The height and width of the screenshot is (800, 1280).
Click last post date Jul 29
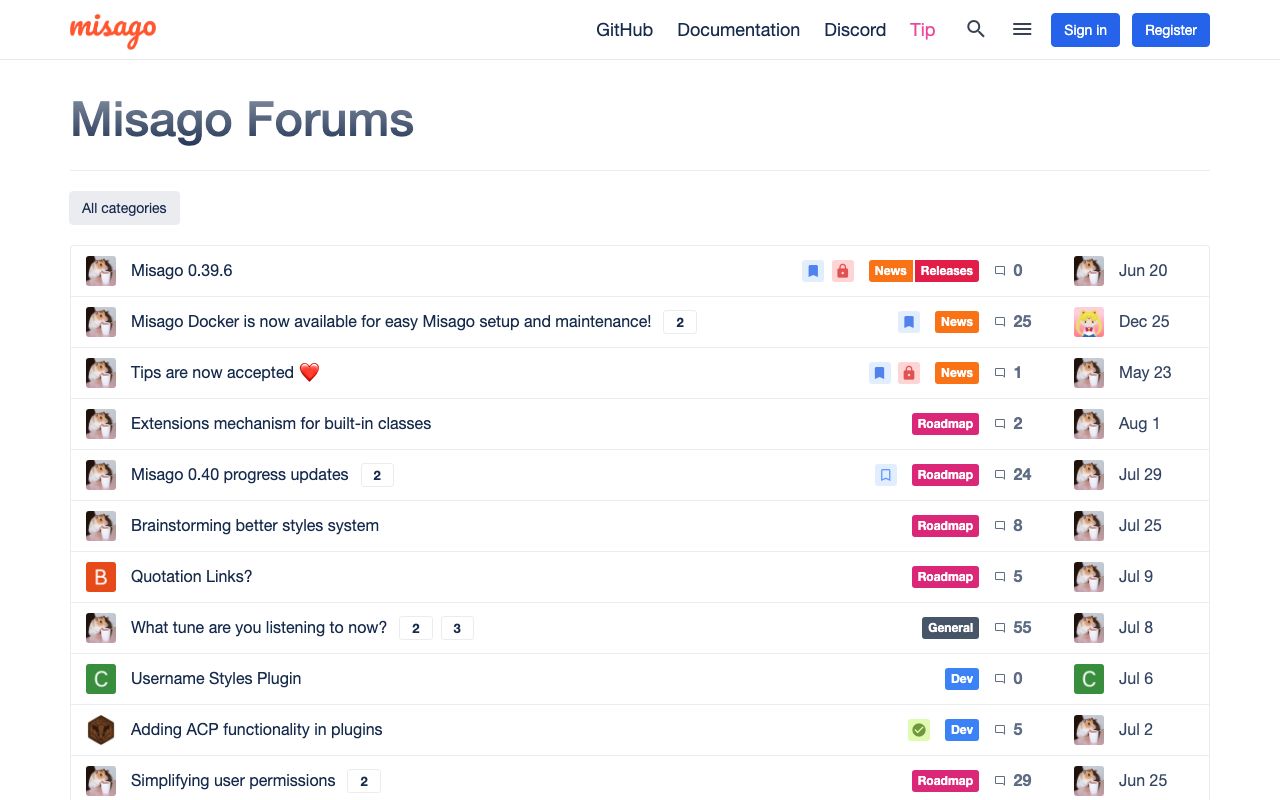(1140, 475)
